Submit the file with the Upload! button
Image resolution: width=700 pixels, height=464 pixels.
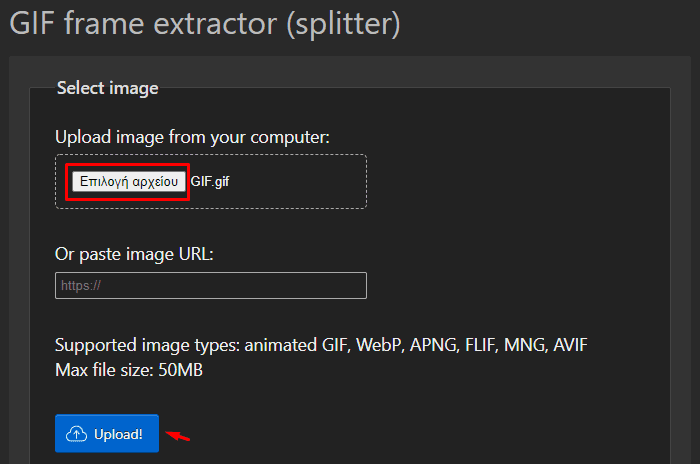point(107,434)
